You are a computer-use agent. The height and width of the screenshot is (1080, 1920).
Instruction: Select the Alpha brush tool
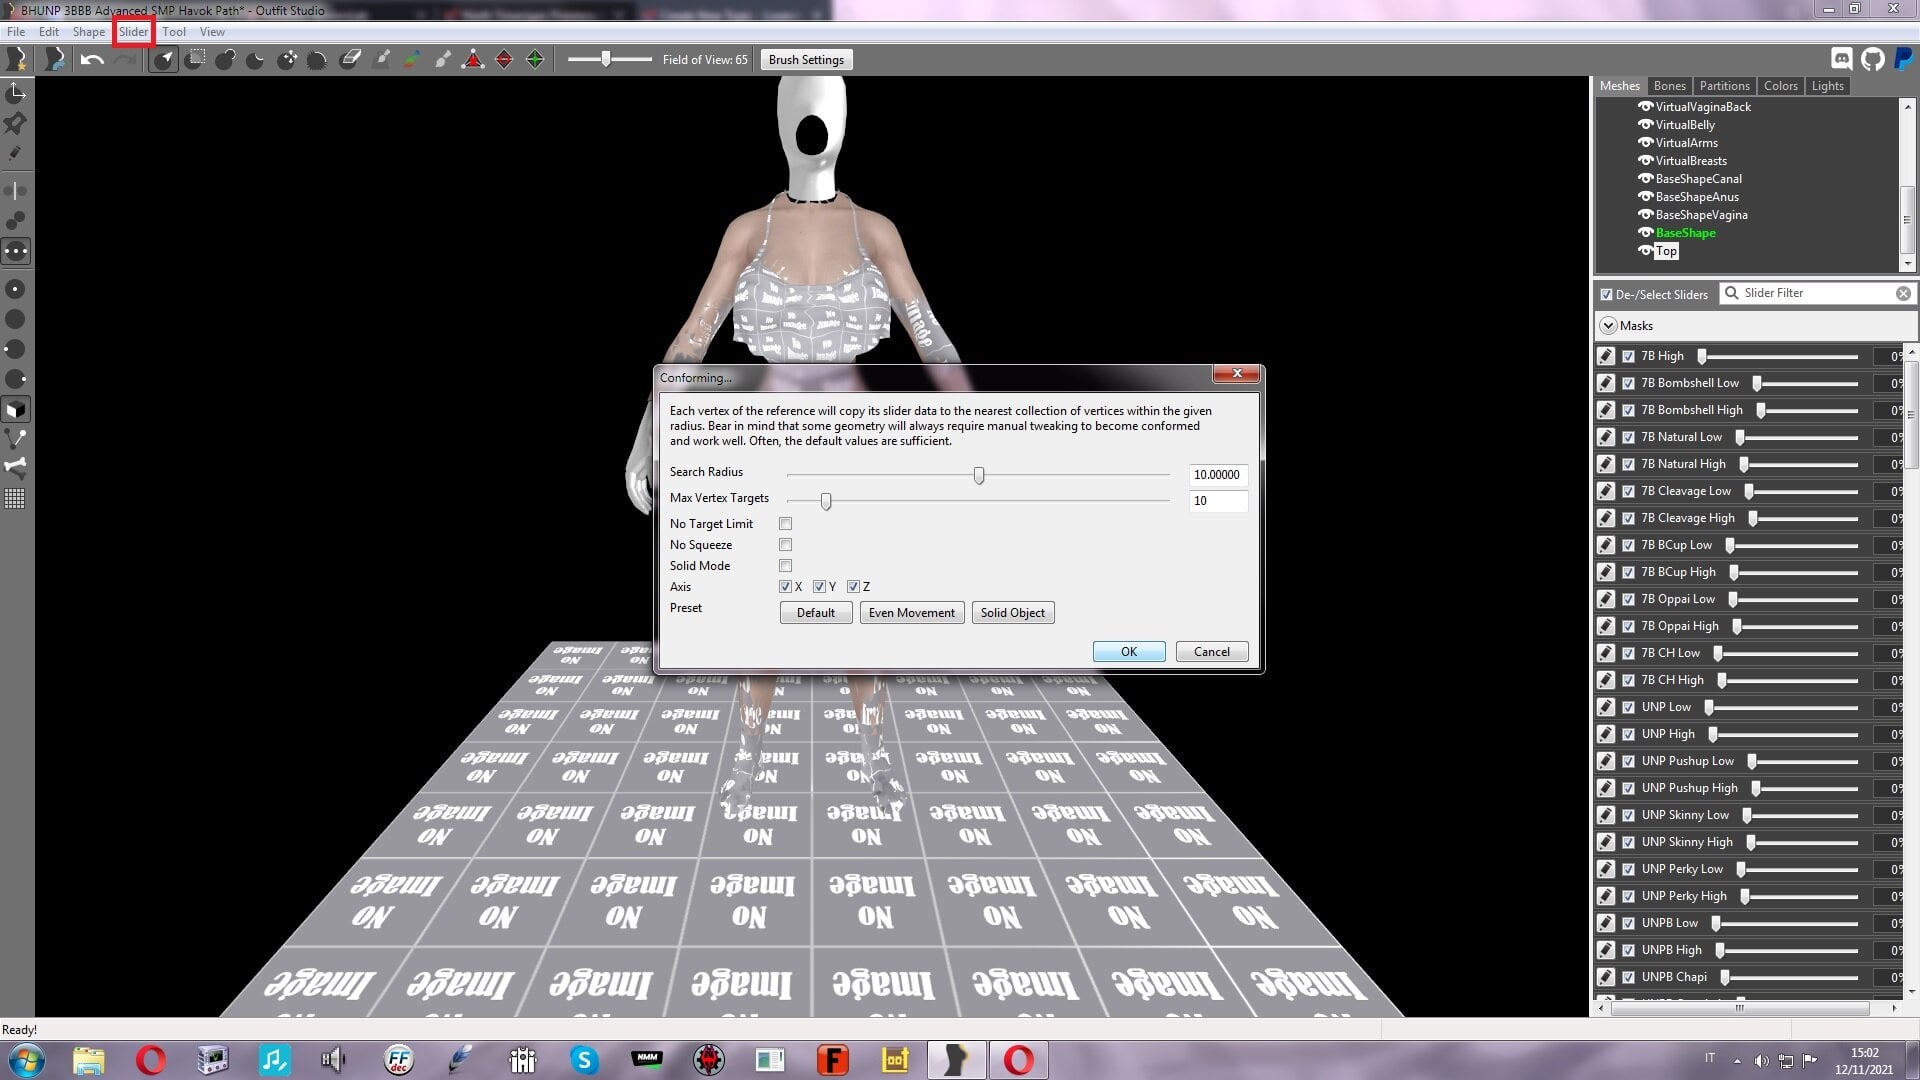coord(442,60)
